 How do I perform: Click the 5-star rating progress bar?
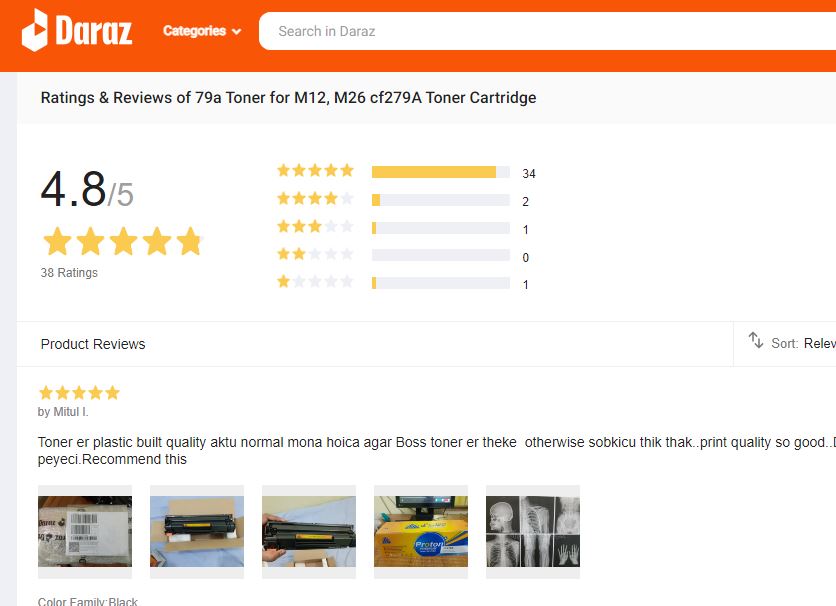coord(440,172)
